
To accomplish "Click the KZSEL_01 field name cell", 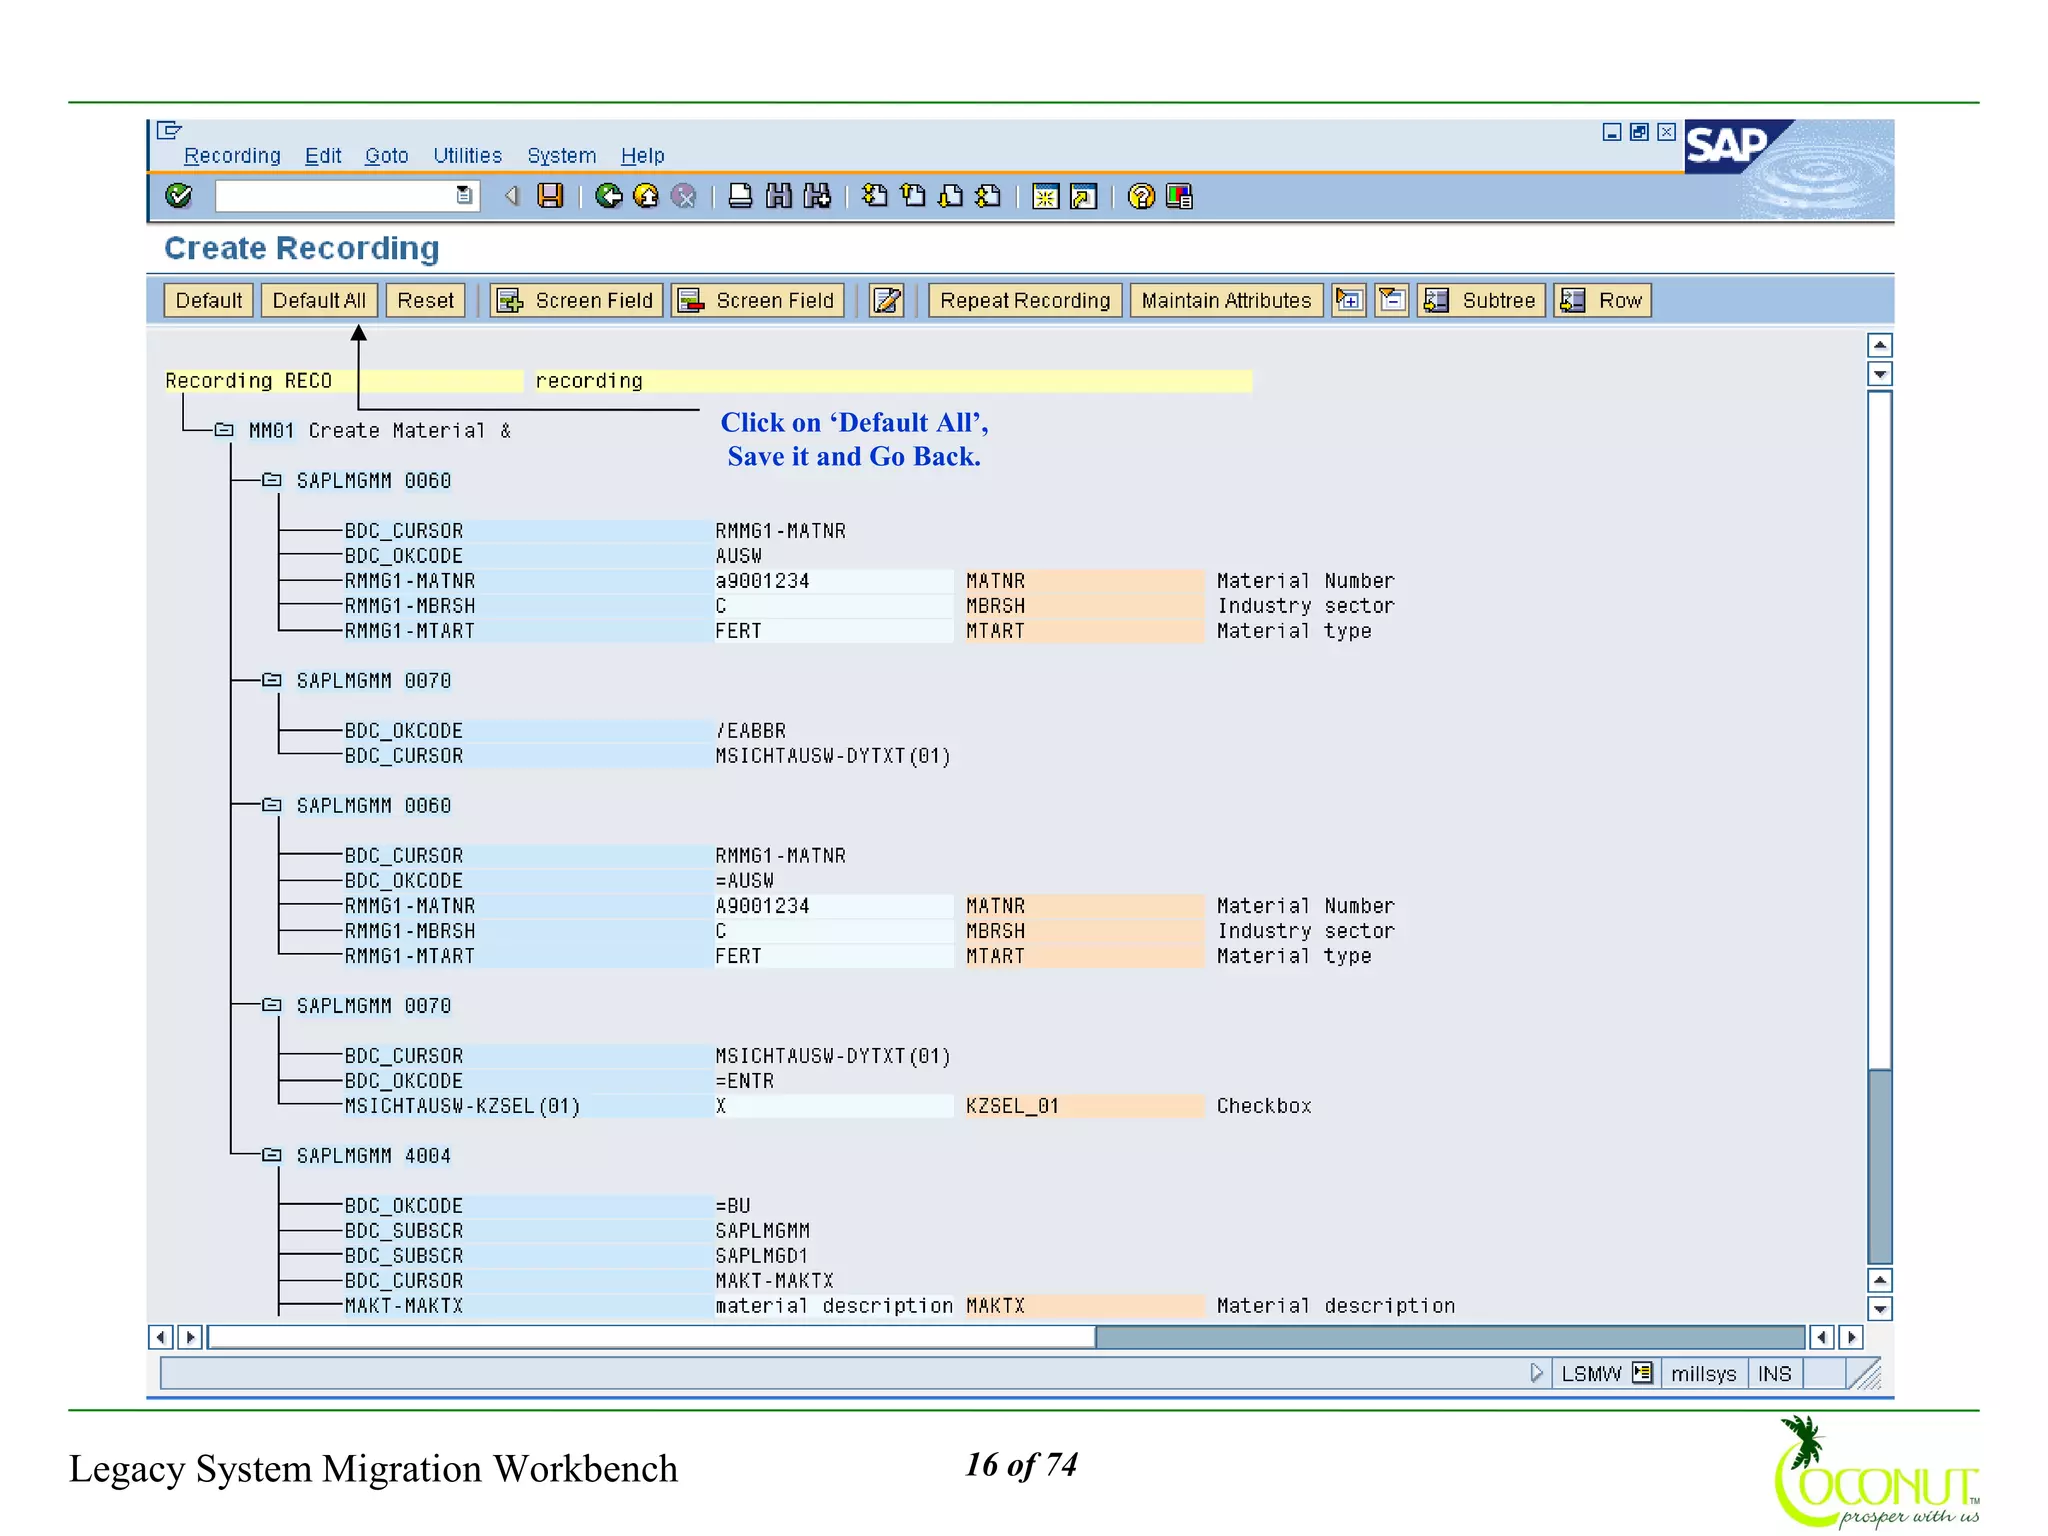I will click(x=1084, y=1106).
